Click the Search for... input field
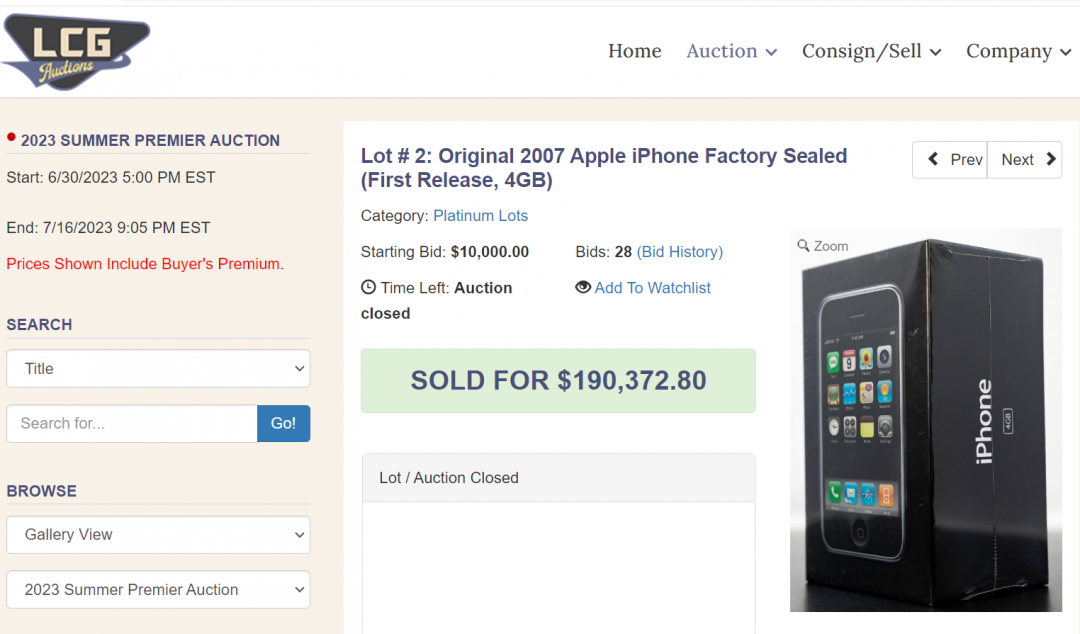 (x=132, y=423)
